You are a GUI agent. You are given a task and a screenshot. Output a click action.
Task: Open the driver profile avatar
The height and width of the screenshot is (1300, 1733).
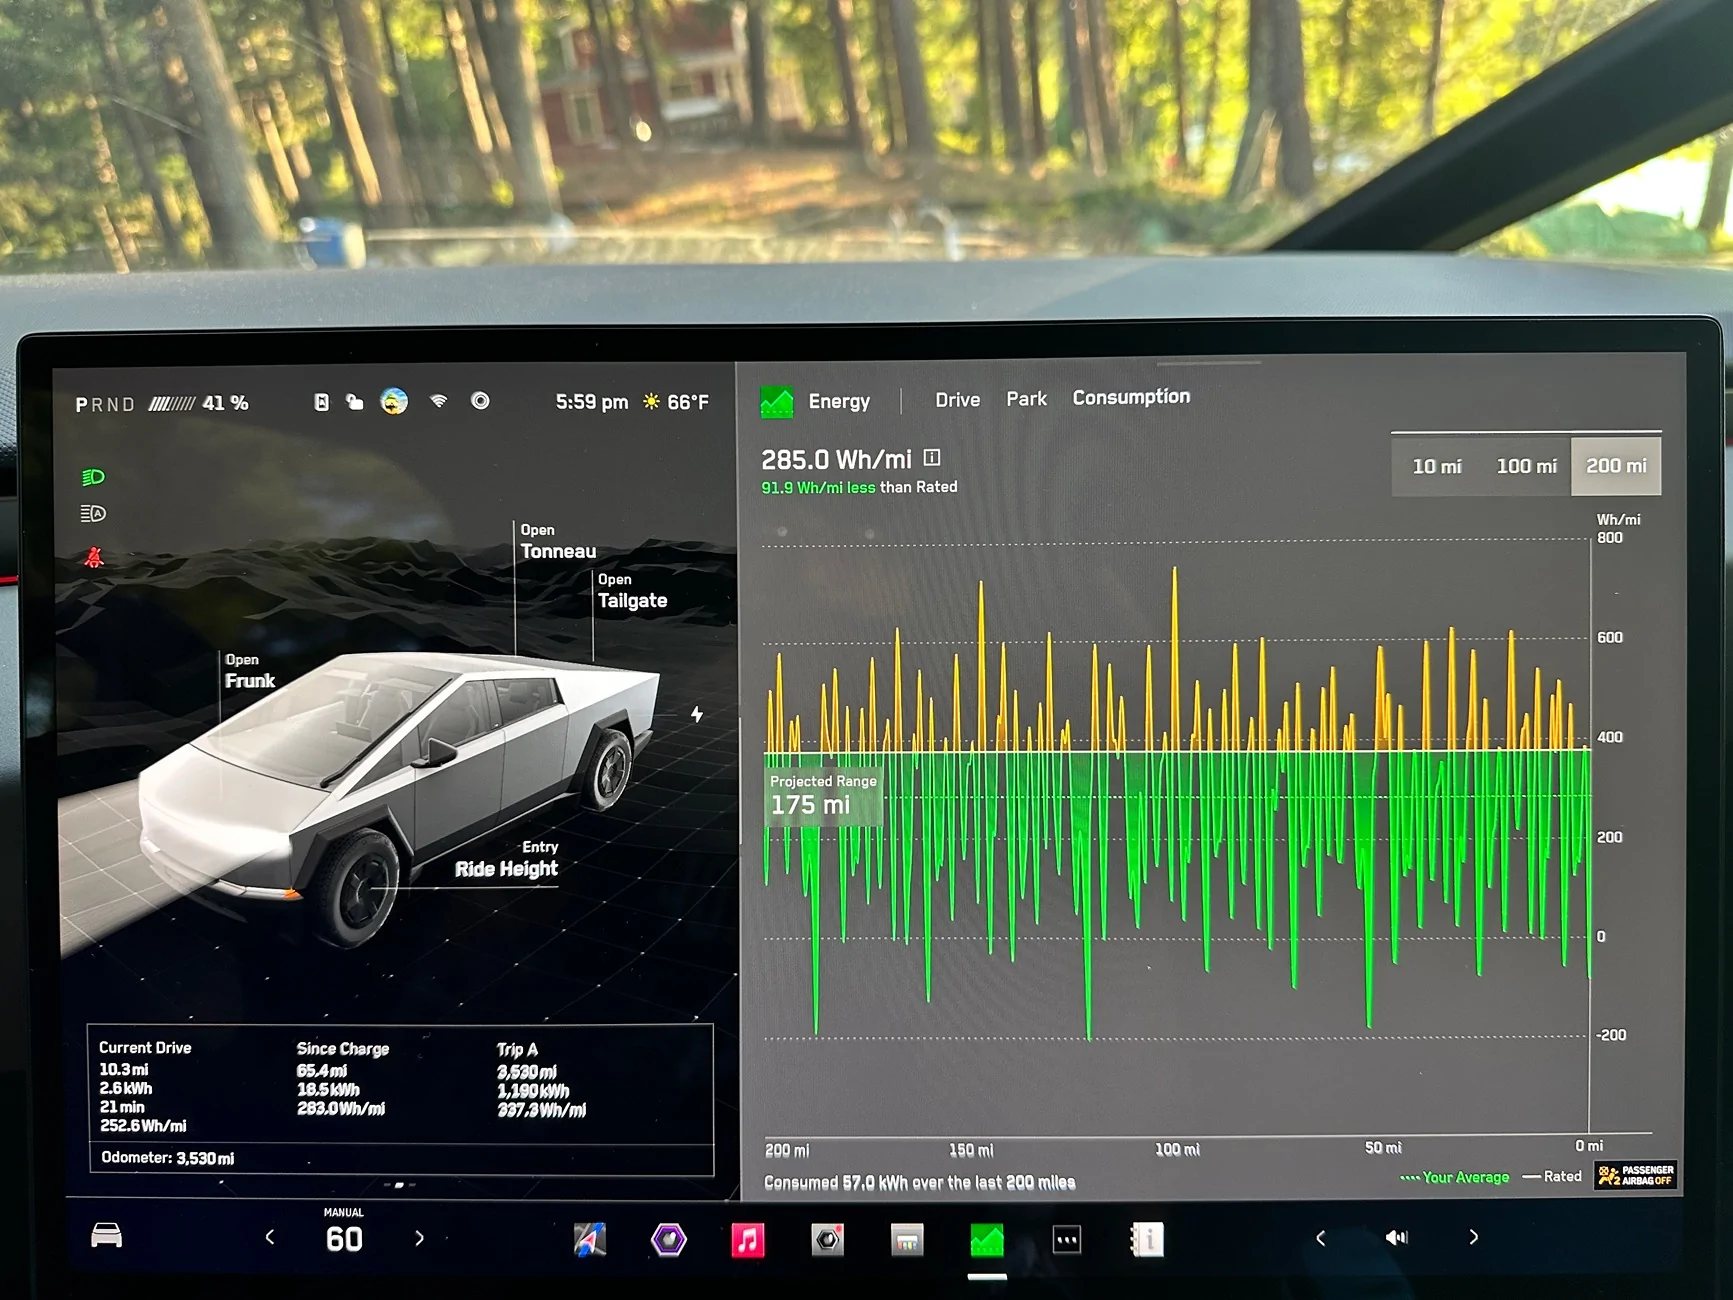click(394, 402)
